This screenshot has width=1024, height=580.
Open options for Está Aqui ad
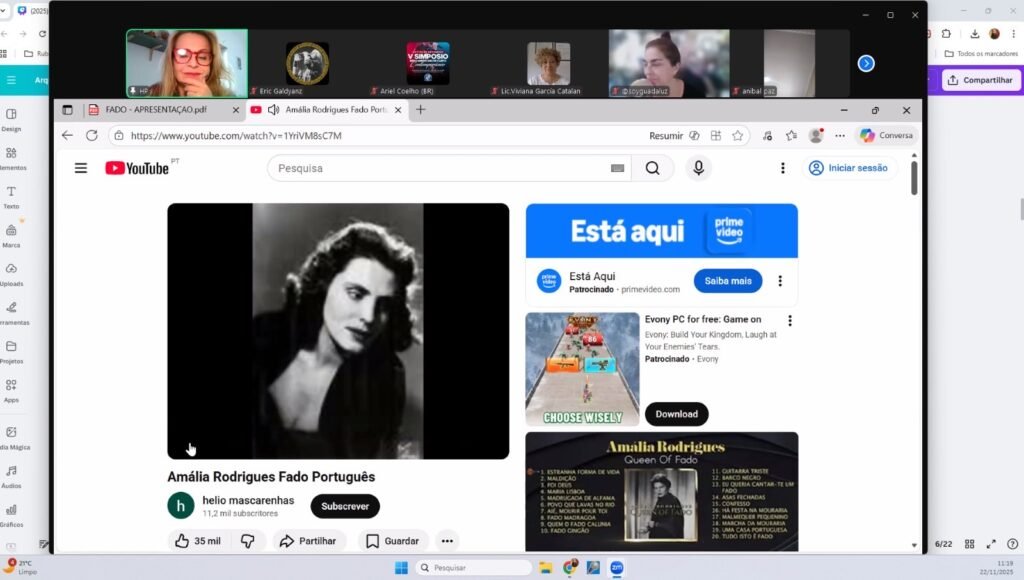click(x=780, y=281)
